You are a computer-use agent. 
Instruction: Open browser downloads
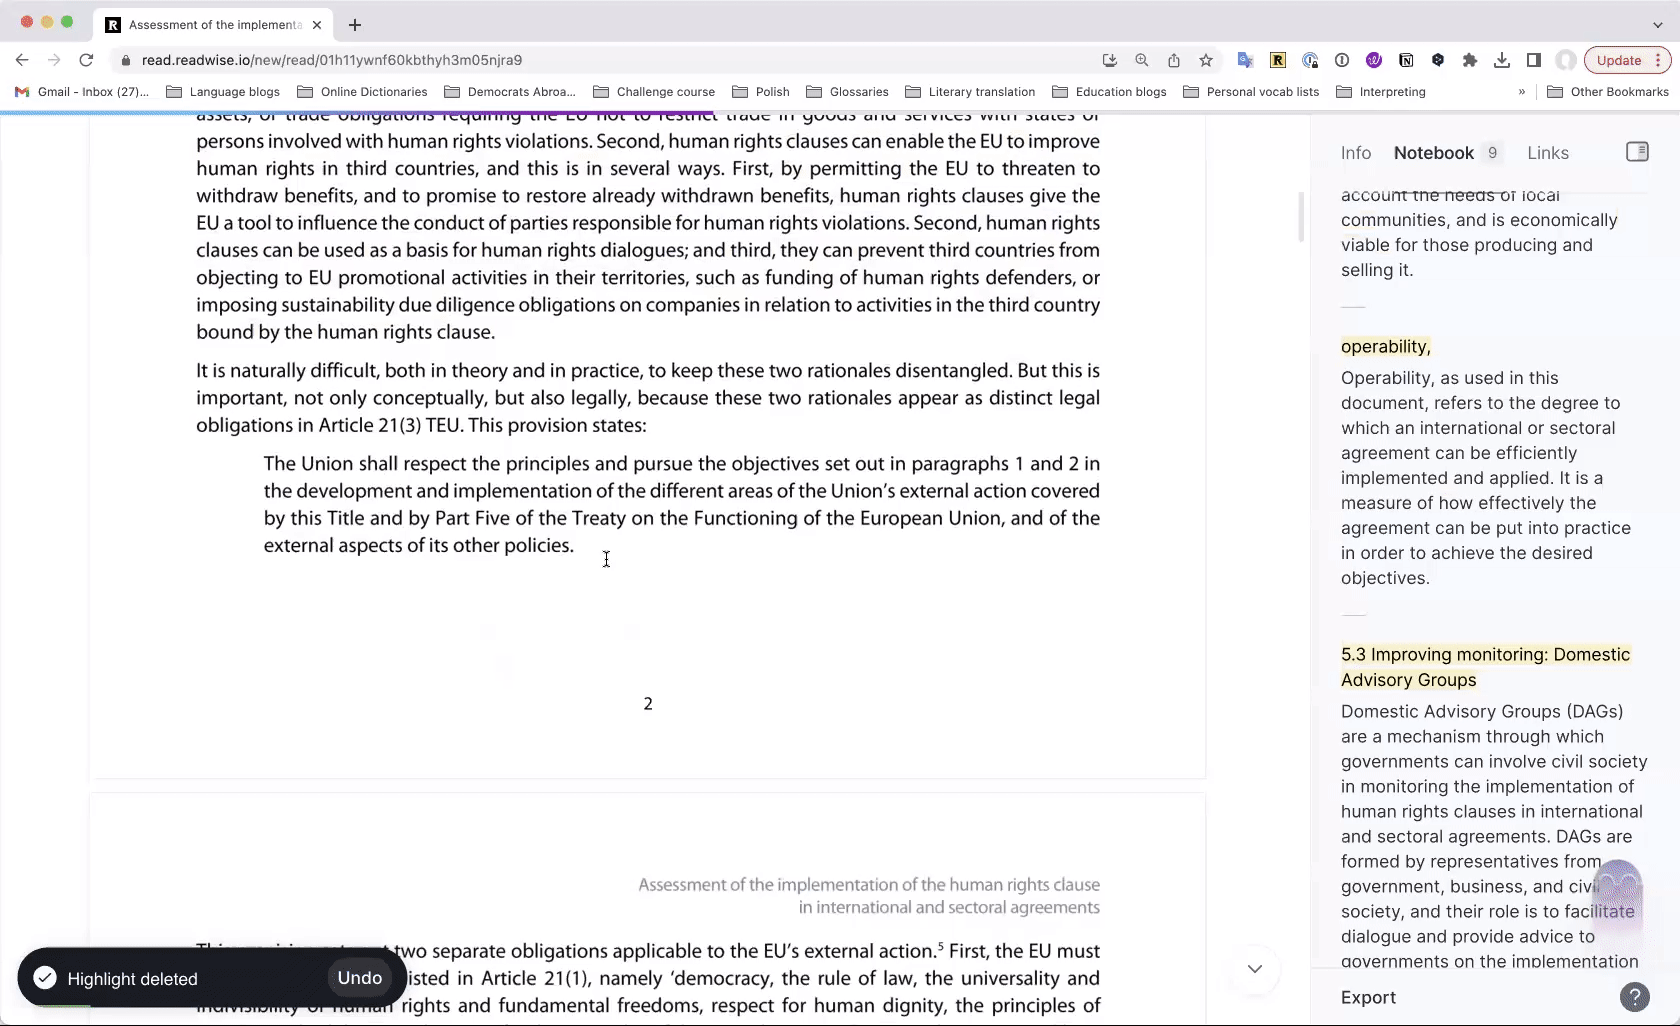click(1502, 60)
